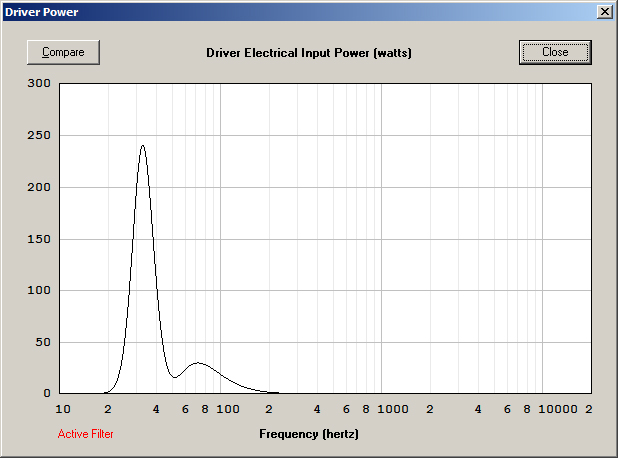The width and height of the screenshot is (618, 458).
Task: Click the curve's smaller second hump
Action: [x=198, y=363]
